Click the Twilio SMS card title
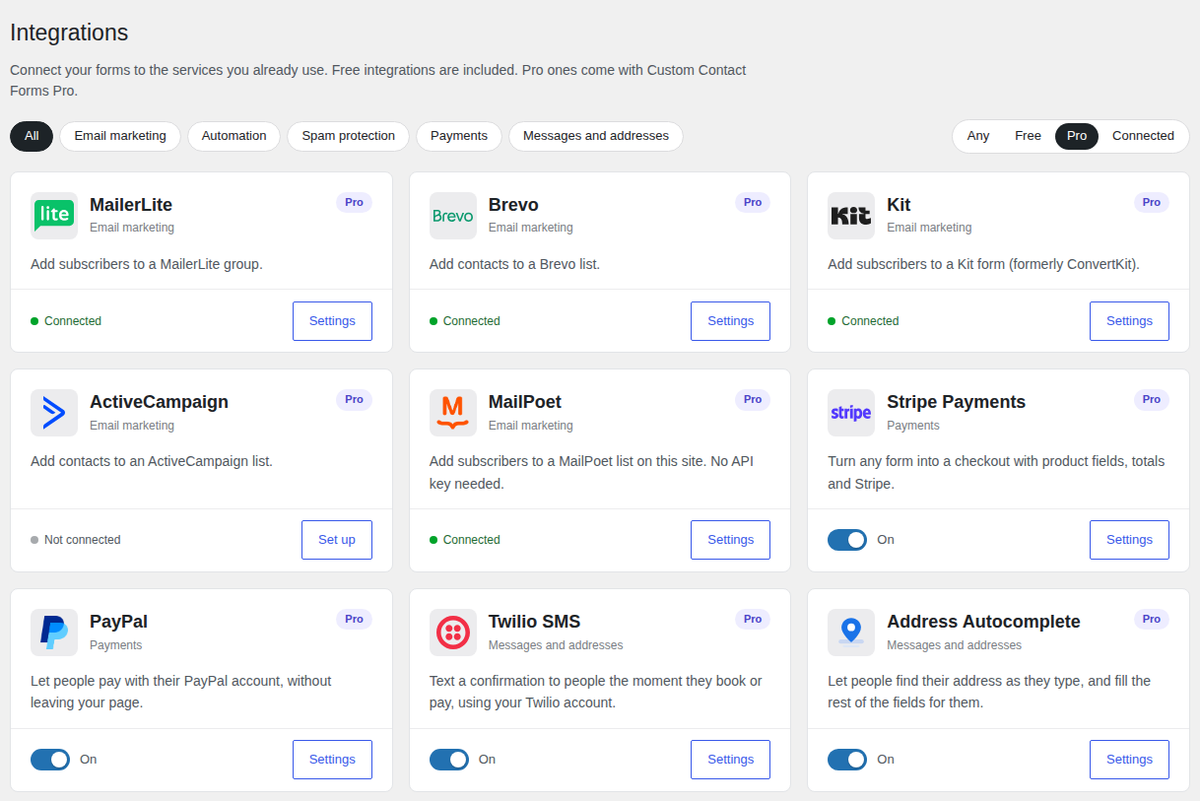The height and width of the screenshot is (801, 1200). [x=534, y=622]
